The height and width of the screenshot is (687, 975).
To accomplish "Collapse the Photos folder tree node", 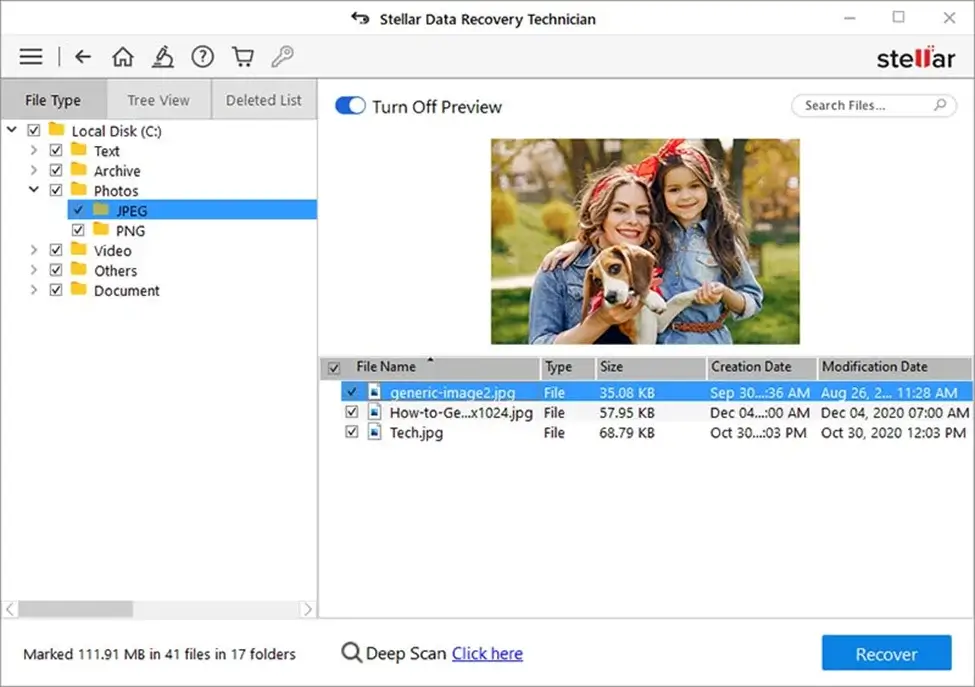I will pyautogui.click(x=34, y=189).
